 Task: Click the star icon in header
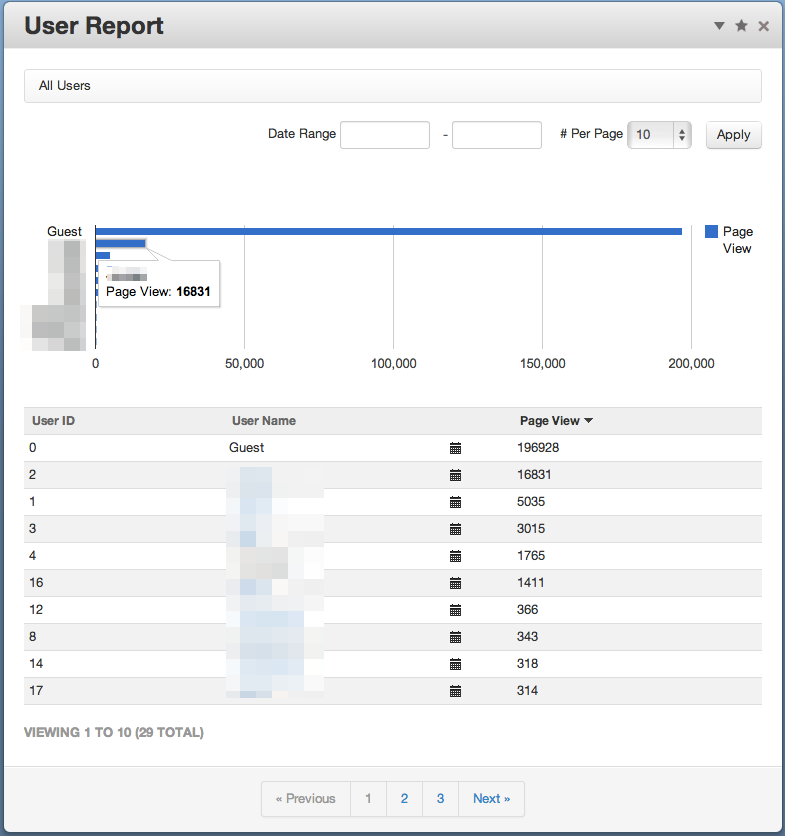click(741, 26)
